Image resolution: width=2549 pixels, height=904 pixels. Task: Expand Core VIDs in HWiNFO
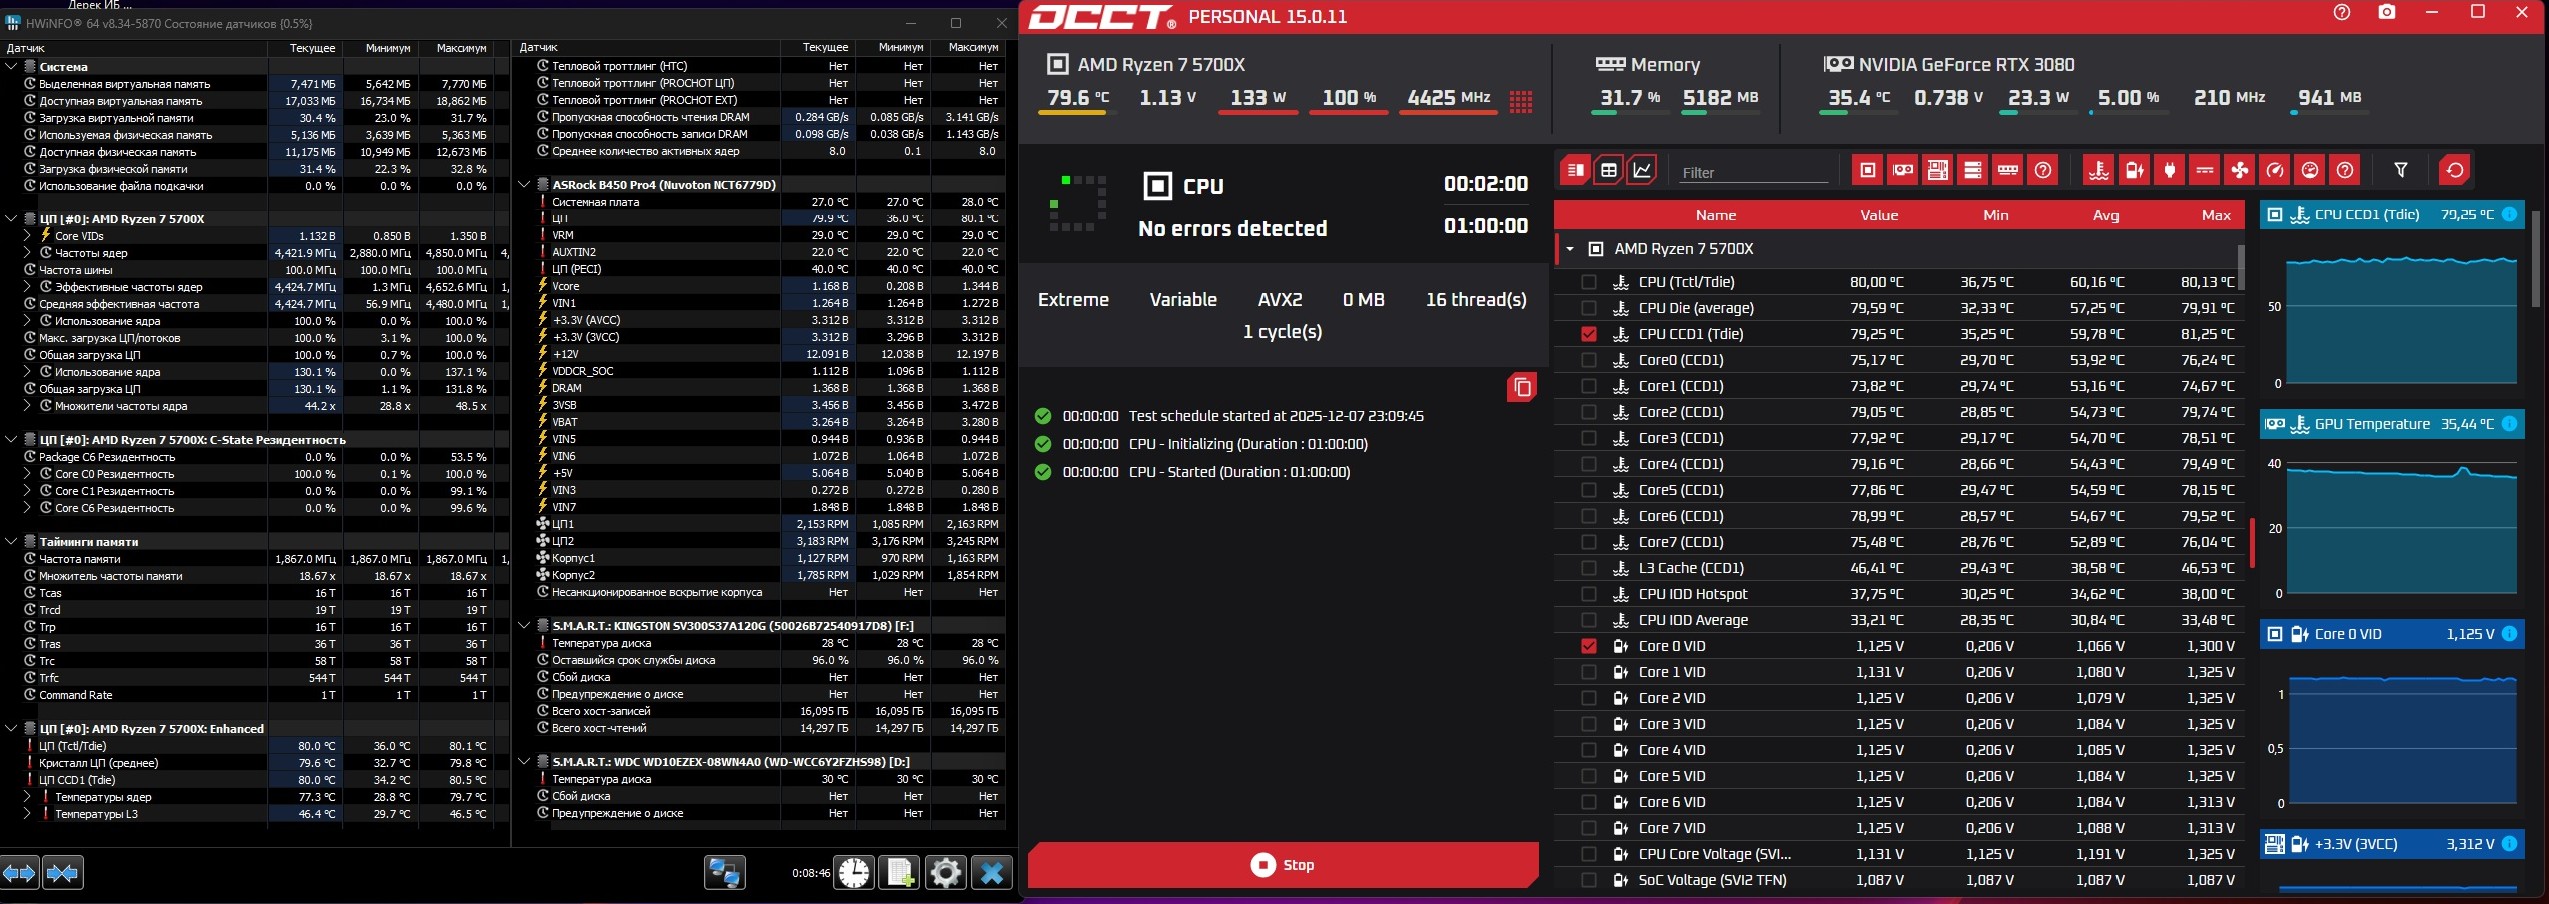coord(28,236)
